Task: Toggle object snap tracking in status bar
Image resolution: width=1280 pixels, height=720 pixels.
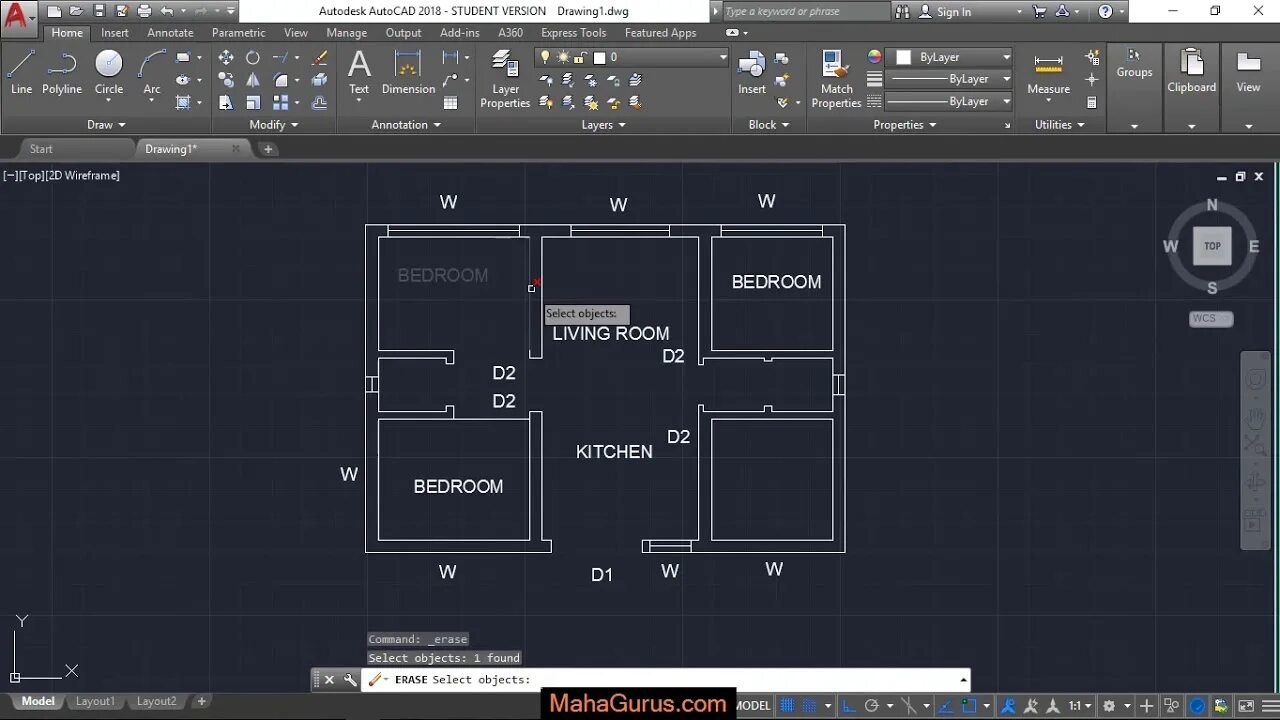Action: pyautogui.click(x=944, y=706)
